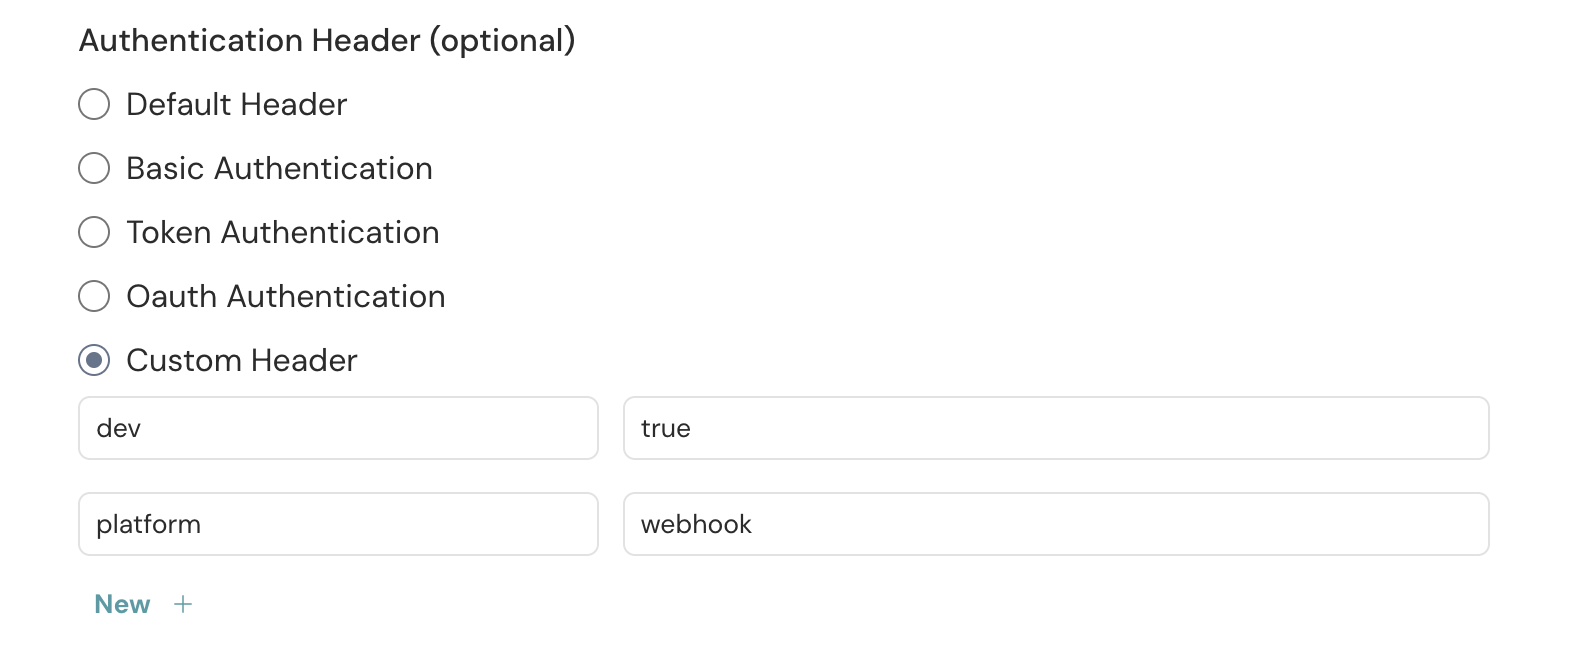Click the "Oauth Authentication" label text

point(286,296)
